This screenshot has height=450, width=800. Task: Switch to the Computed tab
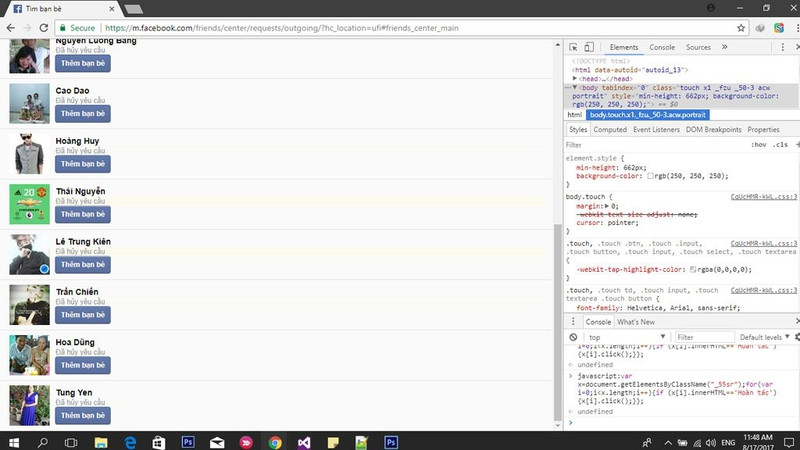coord(609,130)
